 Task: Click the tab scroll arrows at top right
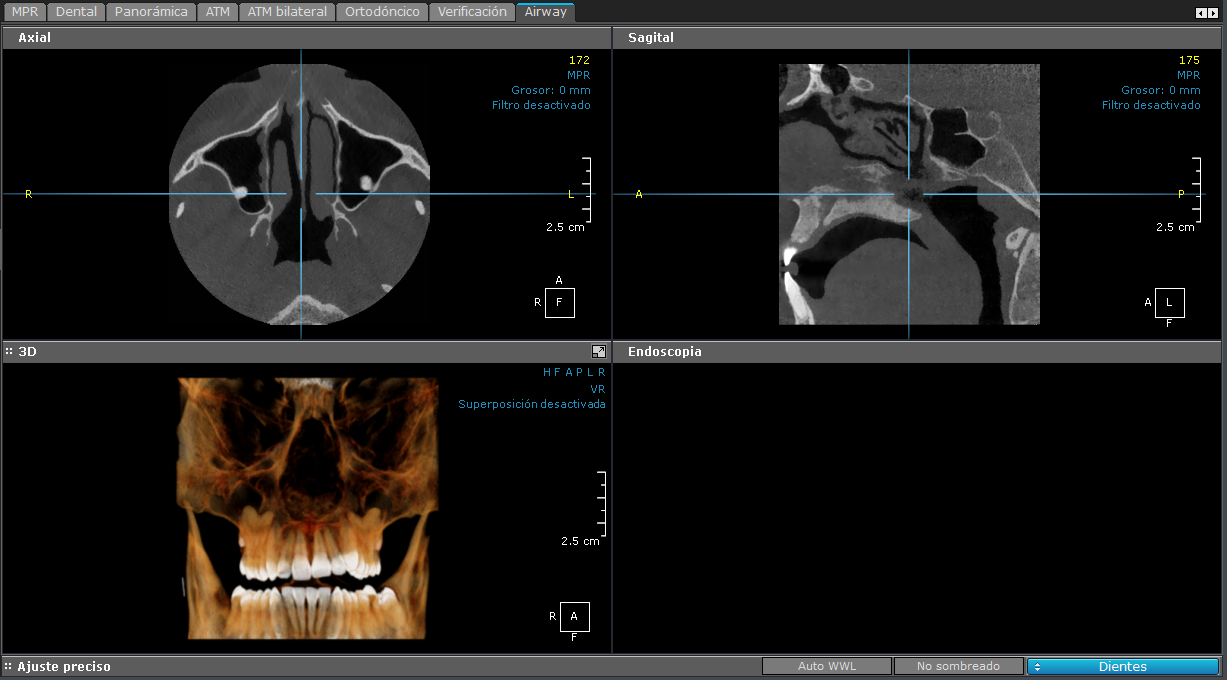[x=1207, y=13]
